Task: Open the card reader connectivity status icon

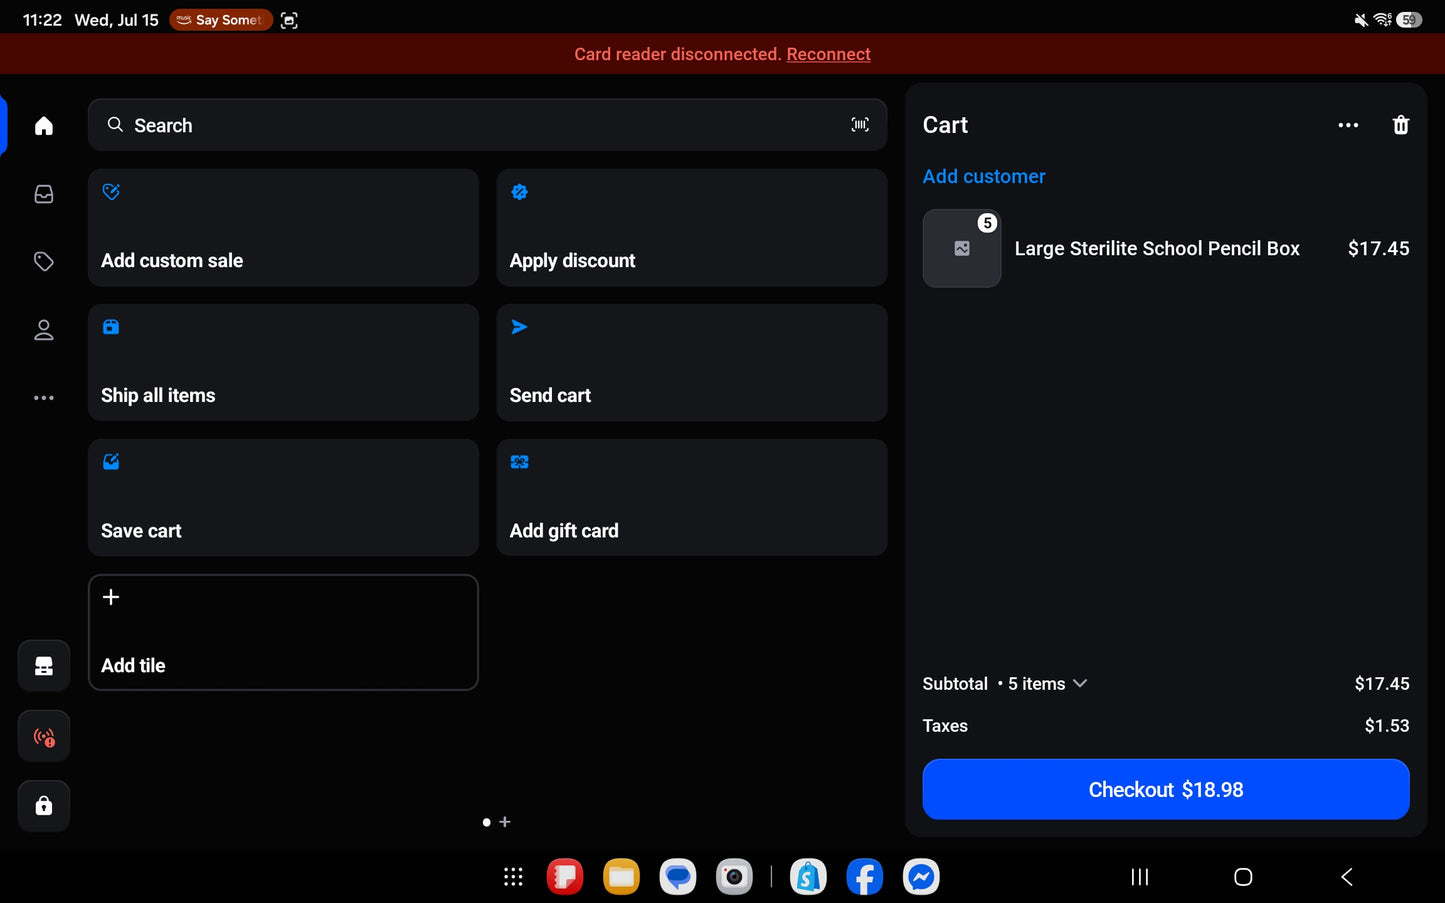Action: [44, 737]
